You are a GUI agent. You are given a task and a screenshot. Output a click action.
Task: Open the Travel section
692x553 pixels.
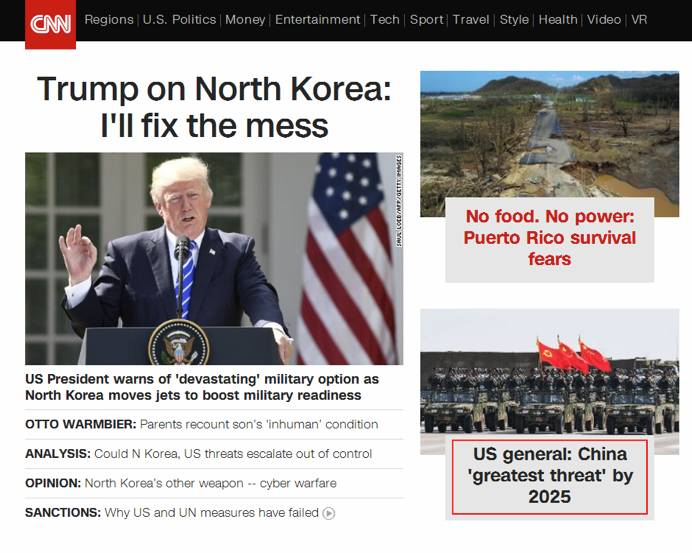(471, 20)
